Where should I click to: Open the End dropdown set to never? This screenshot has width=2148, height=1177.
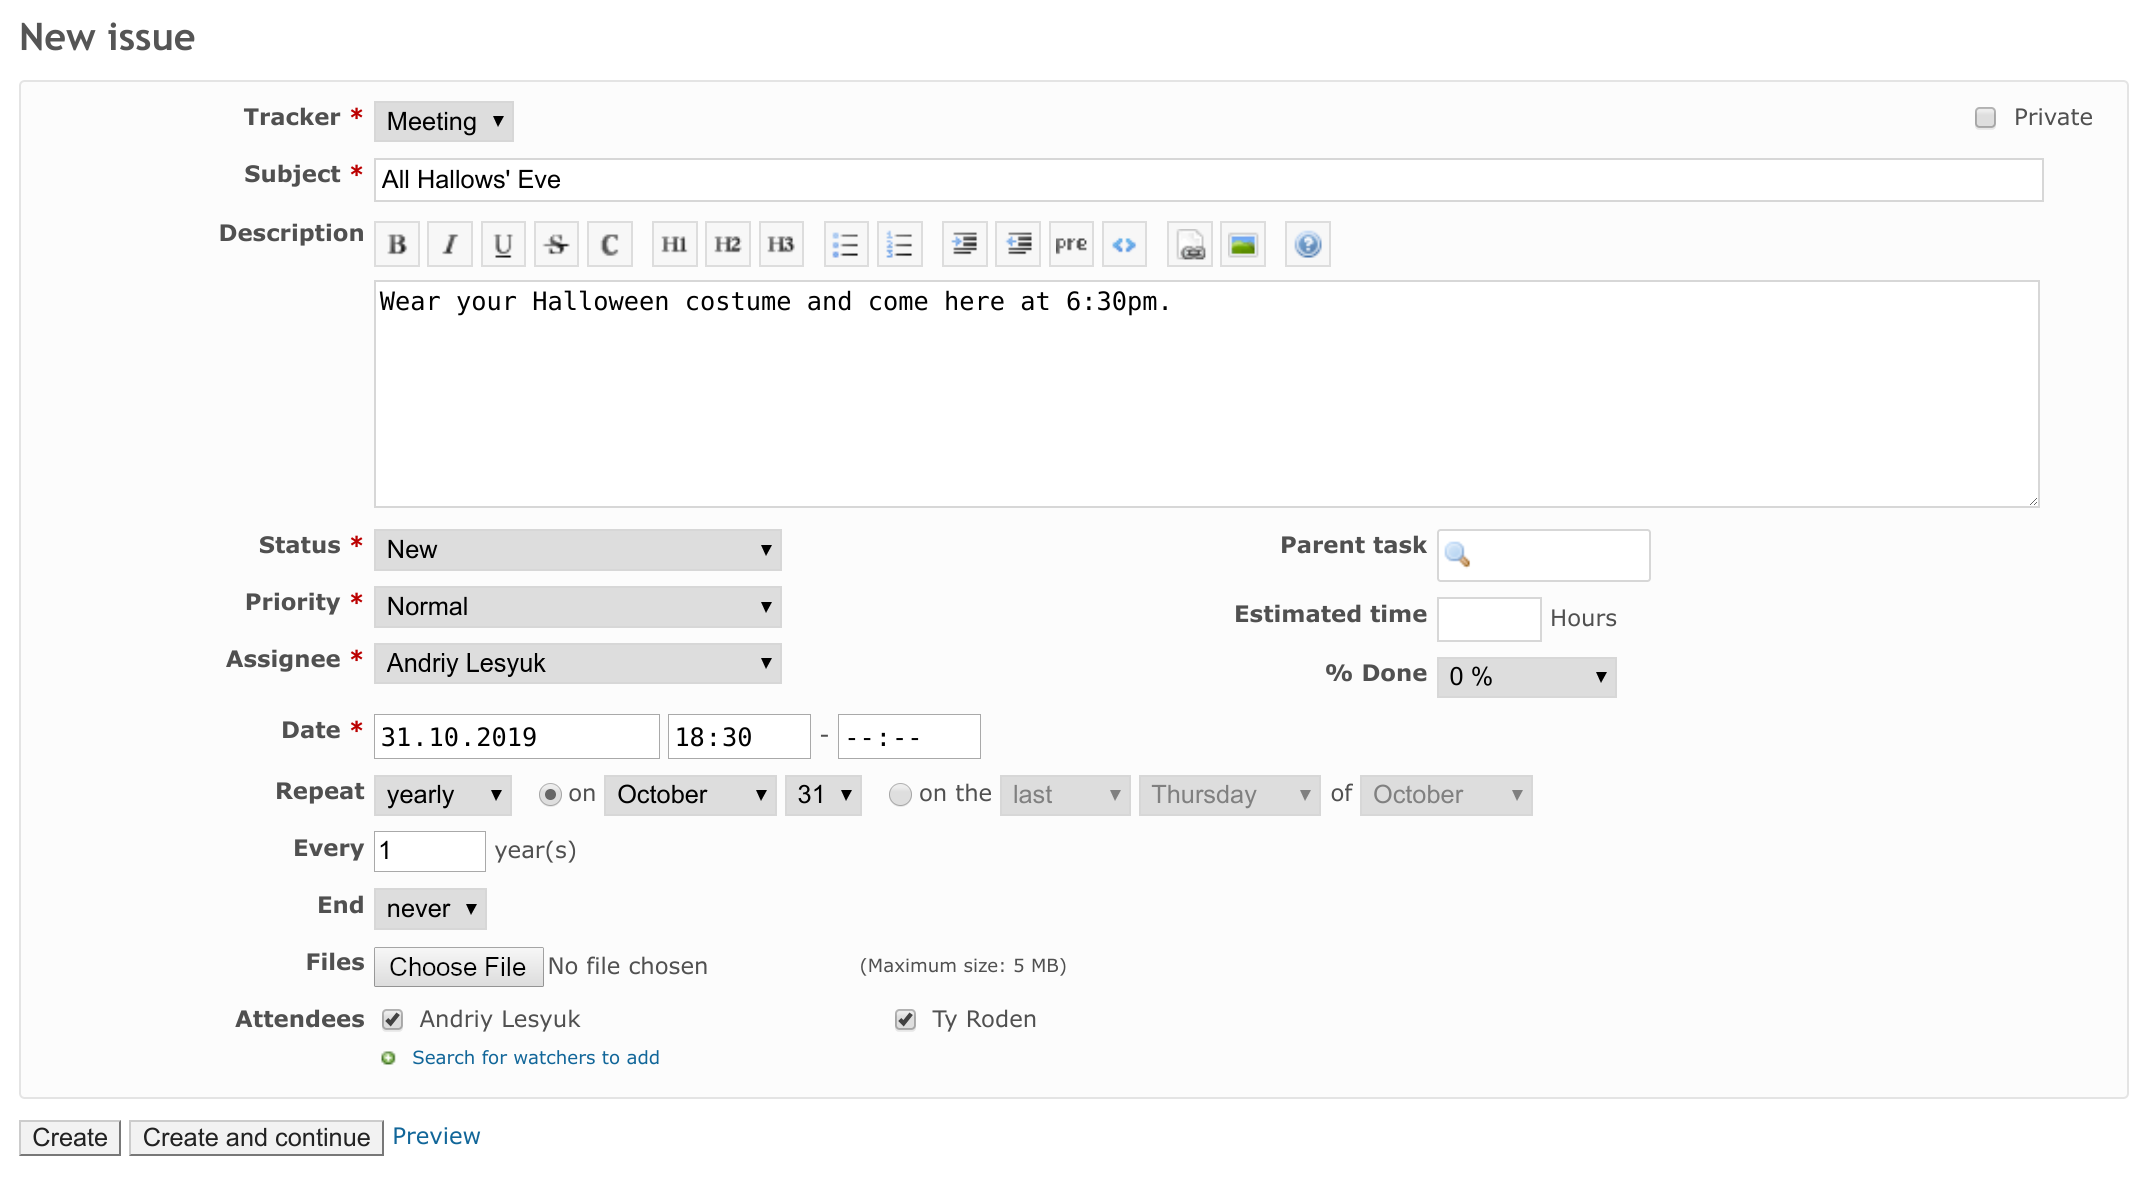point(430,908)
